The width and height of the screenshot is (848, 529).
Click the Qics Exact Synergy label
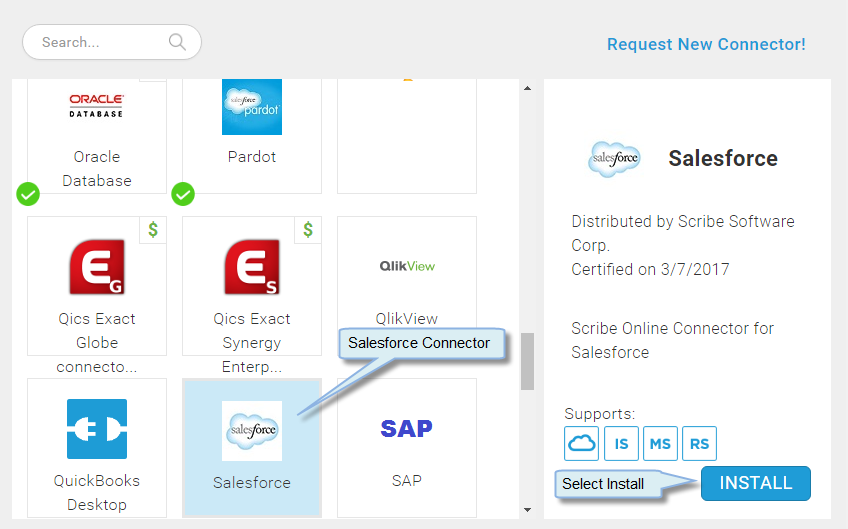252,342
